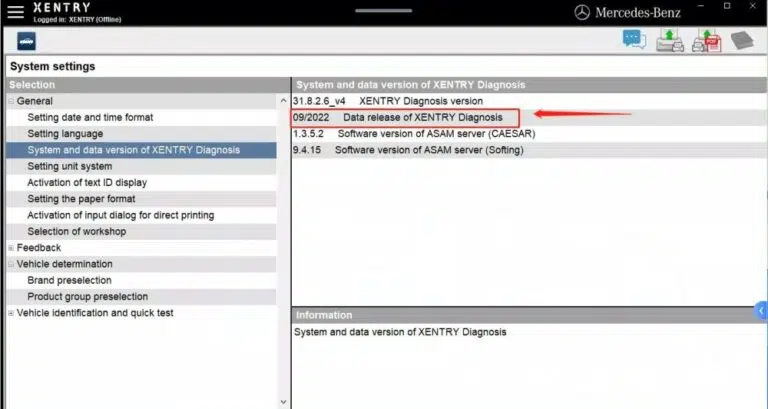The width and height of the screenshot is (768, 409).
Task: Select Activation of text ID display
Action: [87, 183]
